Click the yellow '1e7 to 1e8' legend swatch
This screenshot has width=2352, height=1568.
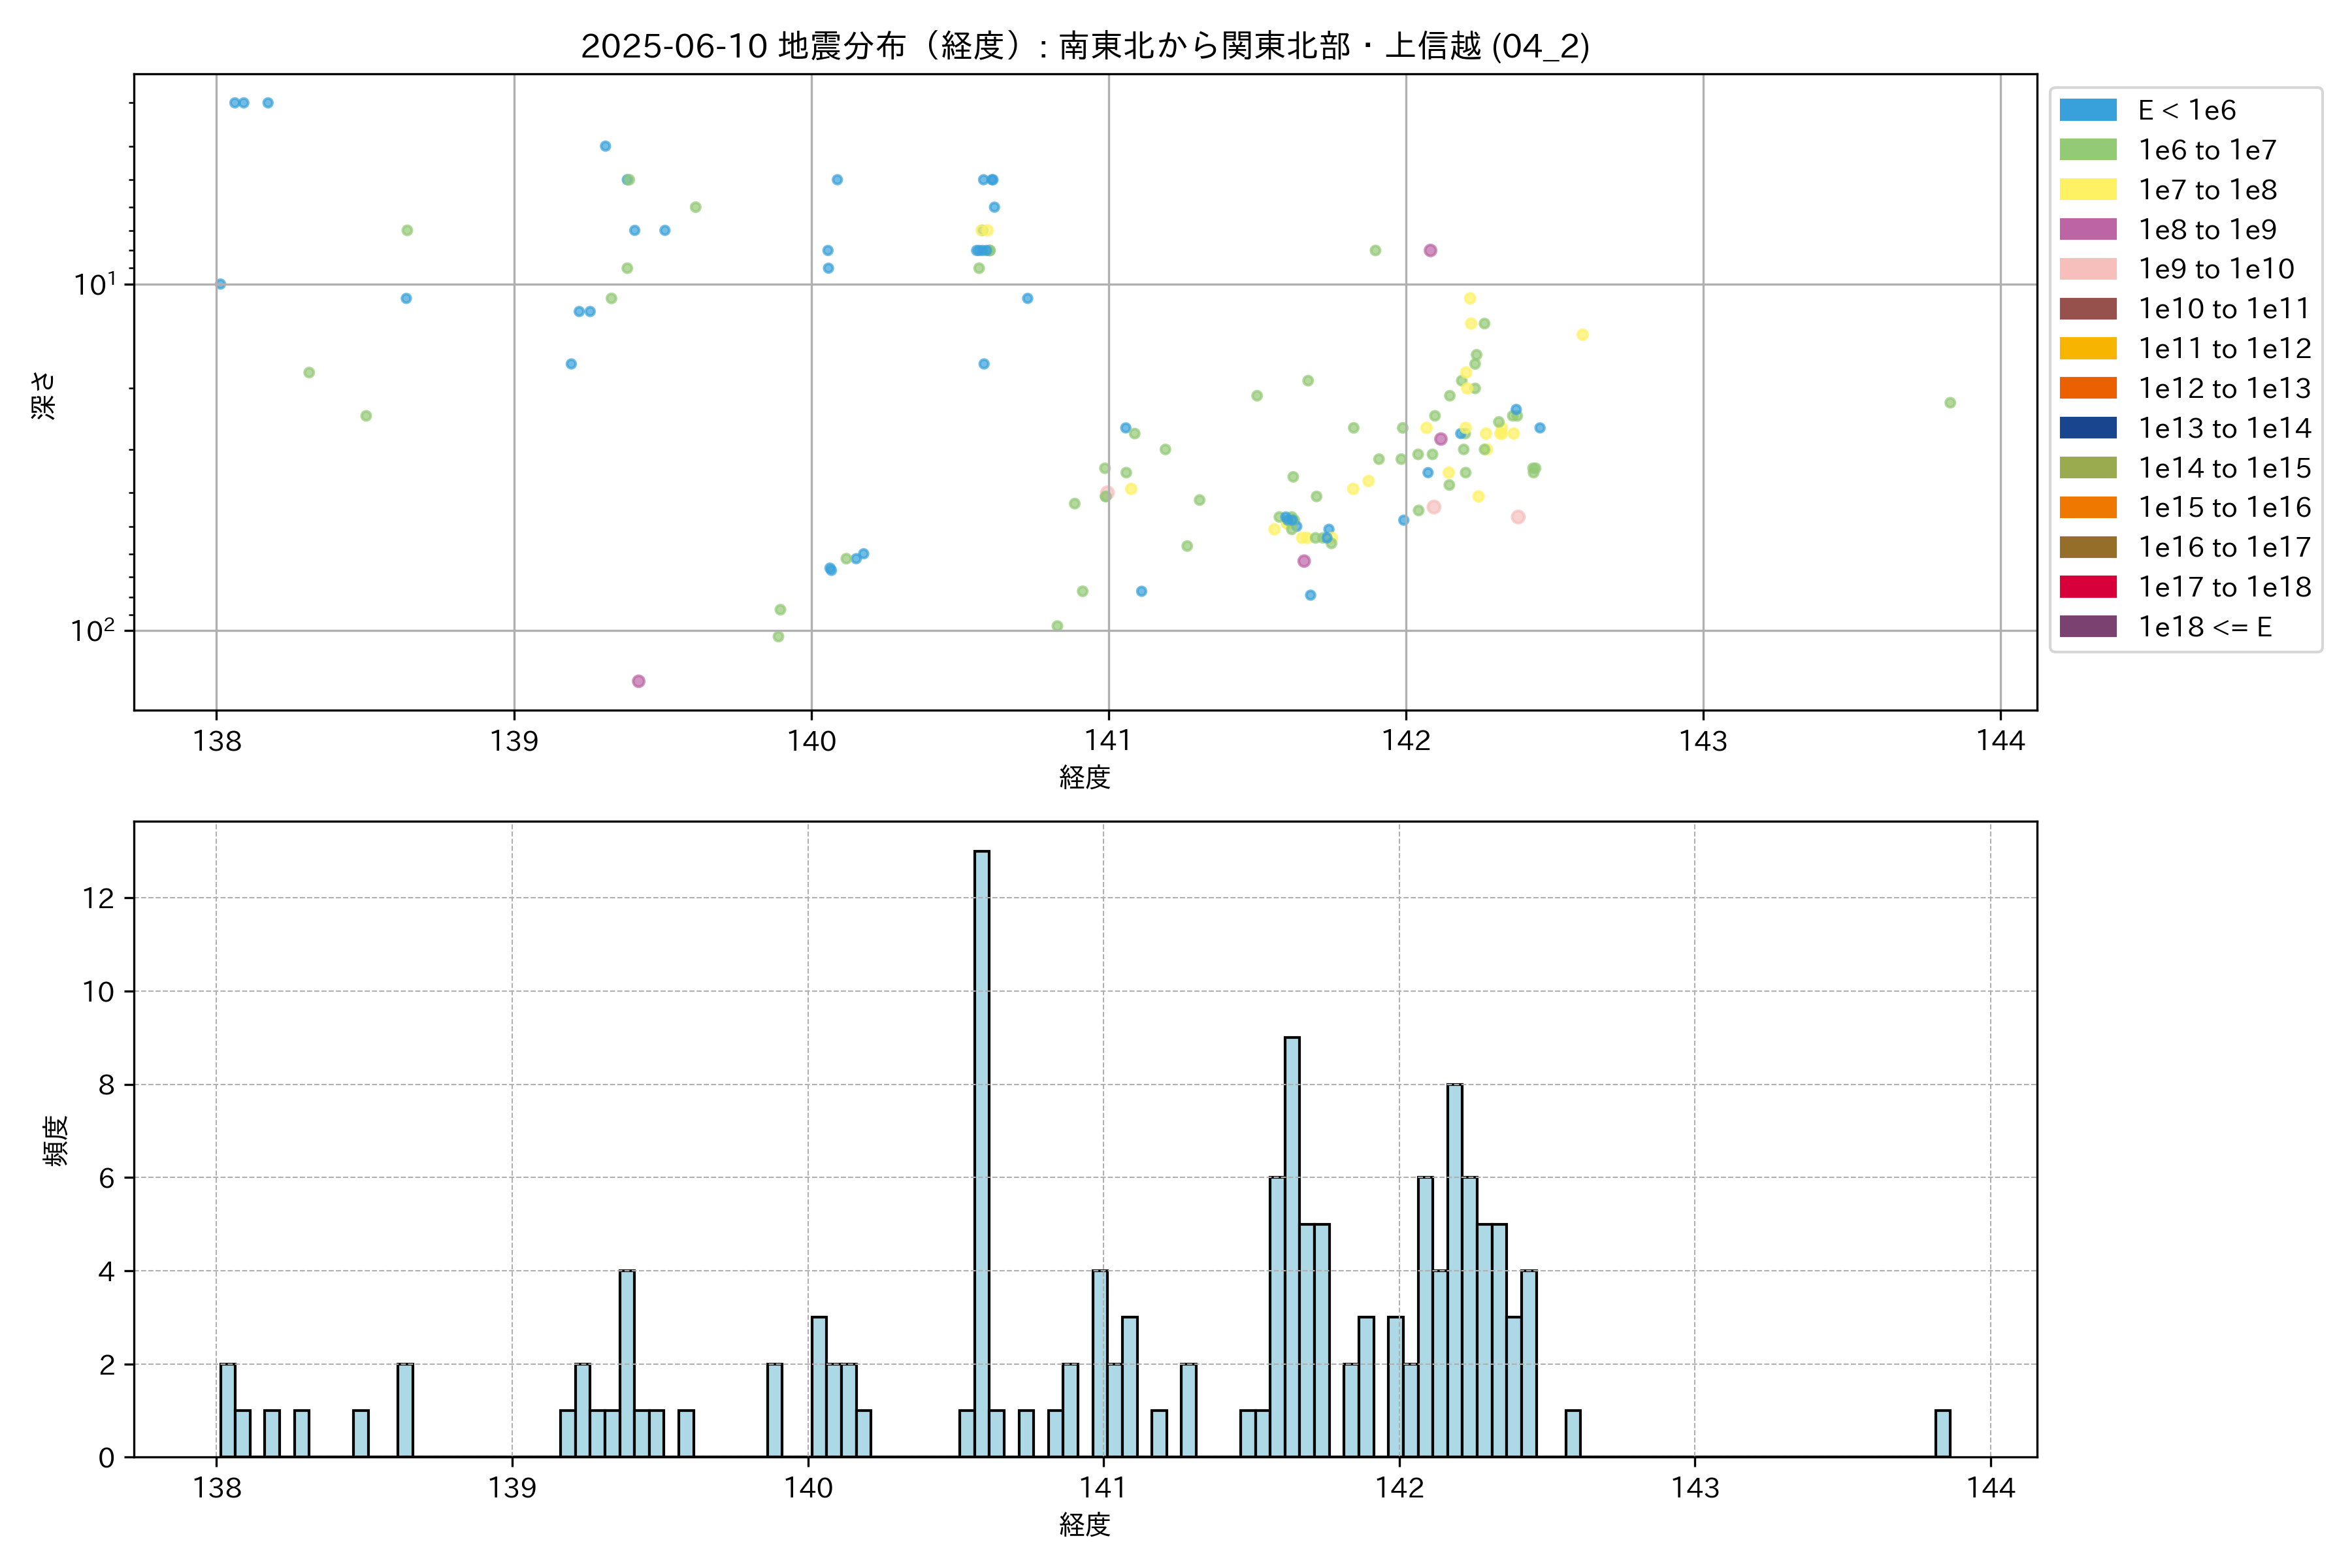(2087, 190)
